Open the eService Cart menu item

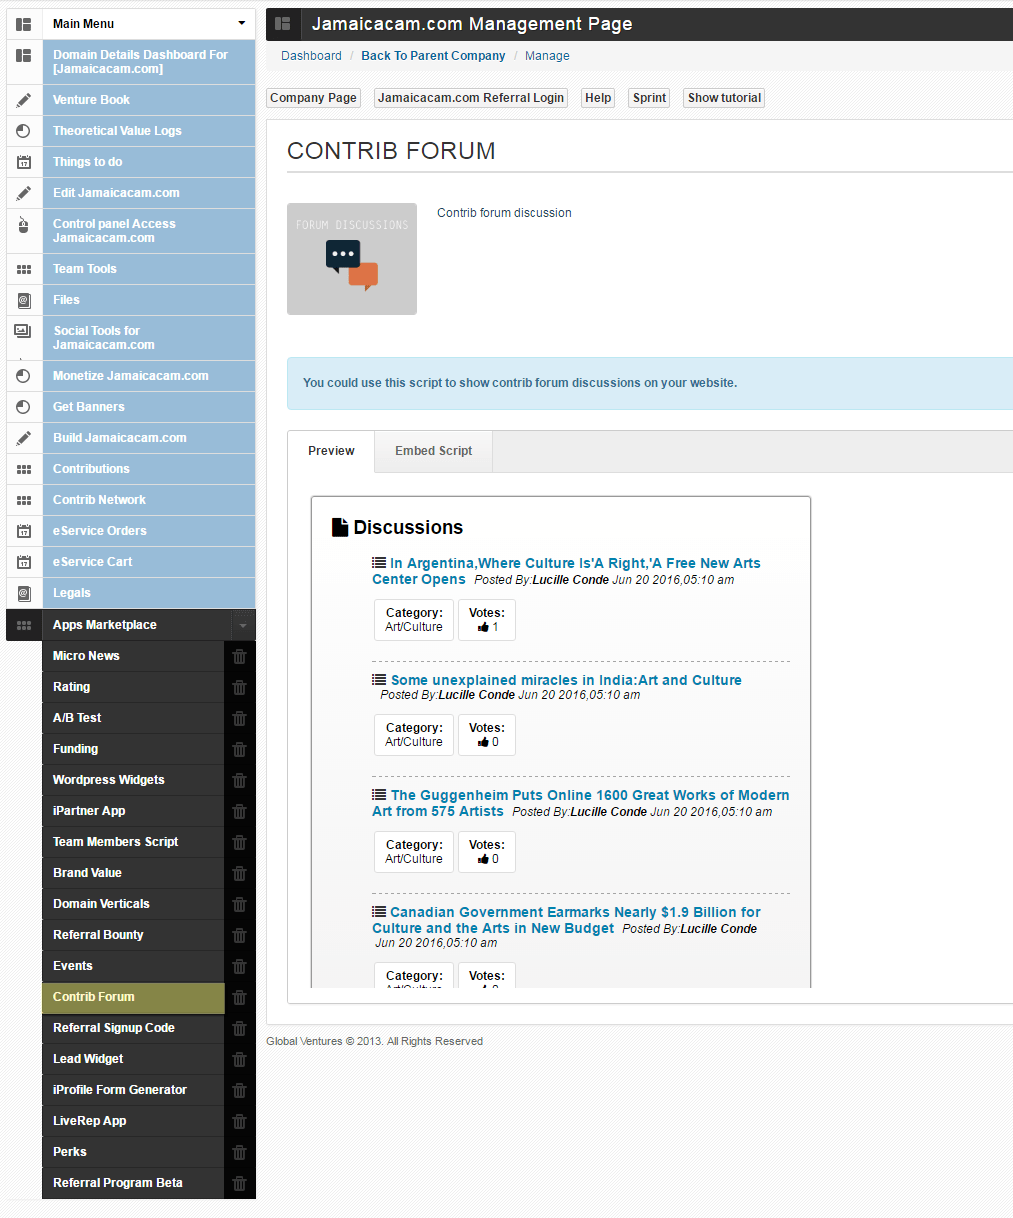coord(149,562)
